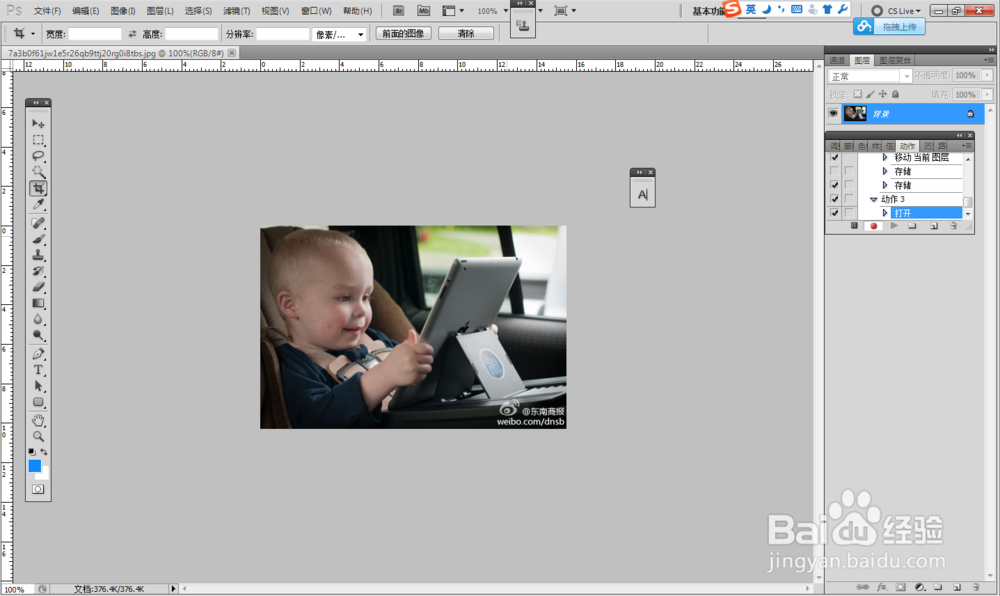The height and width of the screenshot is (596, 1000).
Task: Swap width and height values
Action: (132, 34)
